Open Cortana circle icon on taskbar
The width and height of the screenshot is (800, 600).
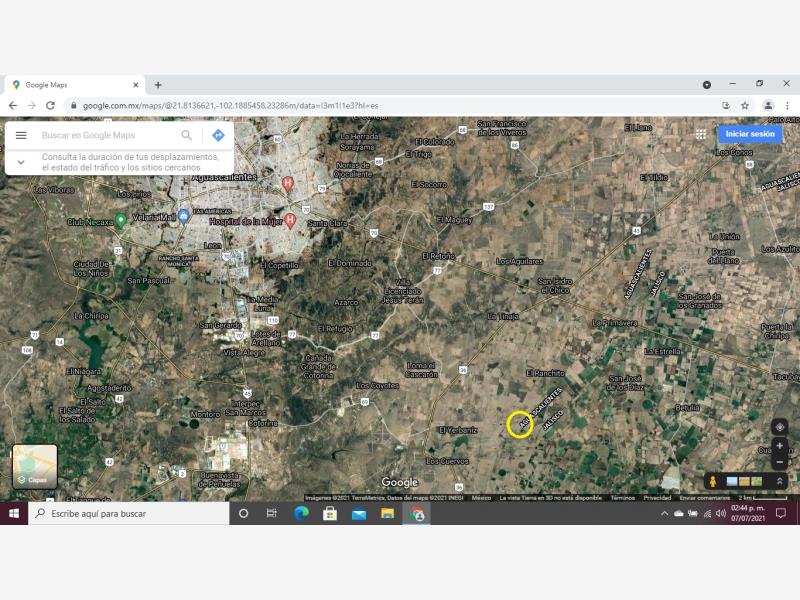coord(243,513)
